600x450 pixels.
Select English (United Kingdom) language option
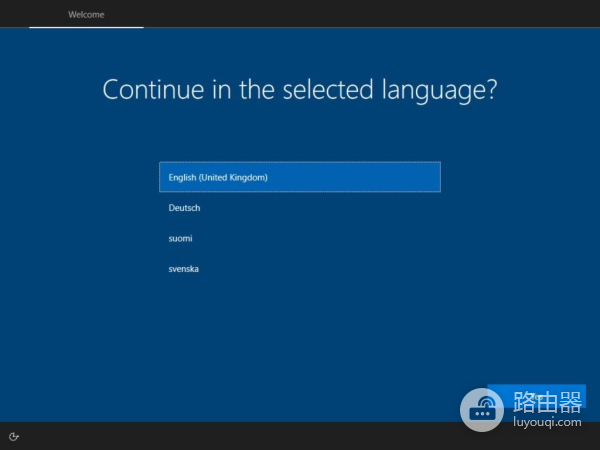coord(300,177)
